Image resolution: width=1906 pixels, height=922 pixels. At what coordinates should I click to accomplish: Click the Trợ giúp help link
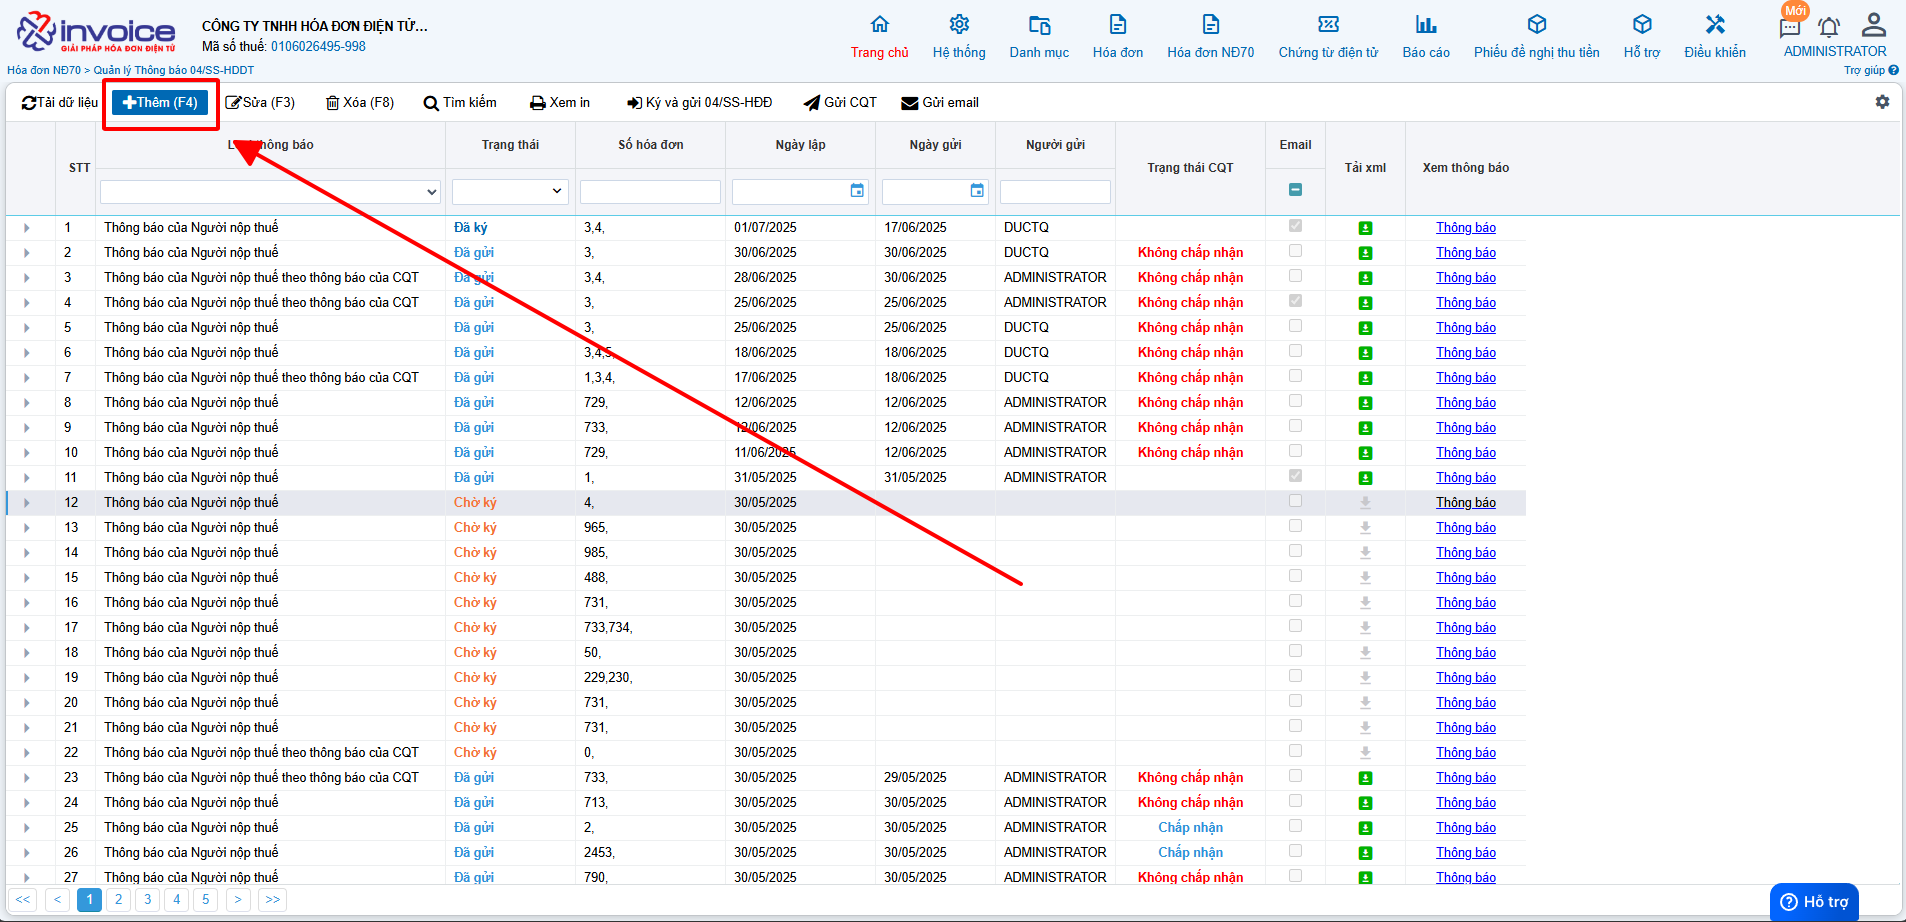pos(1871,70)
